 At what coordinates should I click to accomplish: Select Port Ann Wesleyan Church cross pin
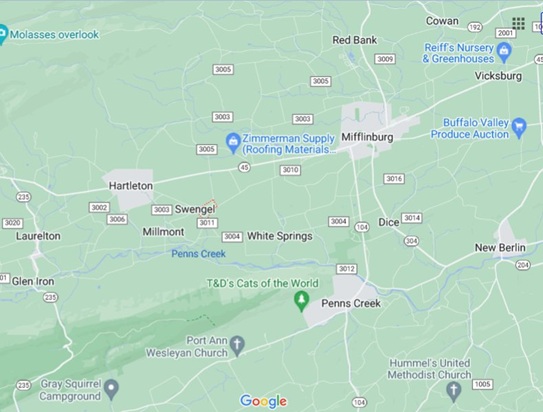pos(238,346)
